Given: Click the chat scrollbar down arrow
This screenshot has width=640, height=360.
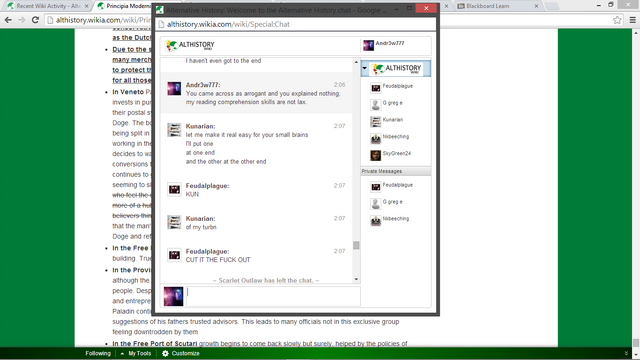Looking at the screenshot, I should click(x=356, y=280).
